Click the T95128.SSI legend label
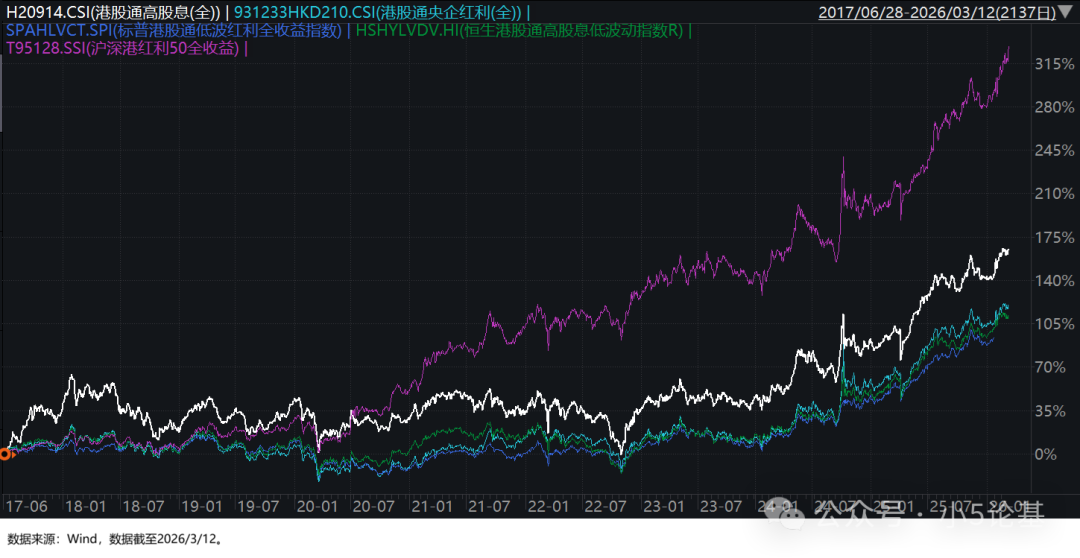This screenshot has width=1080, height=558. (x=123, y=47)
